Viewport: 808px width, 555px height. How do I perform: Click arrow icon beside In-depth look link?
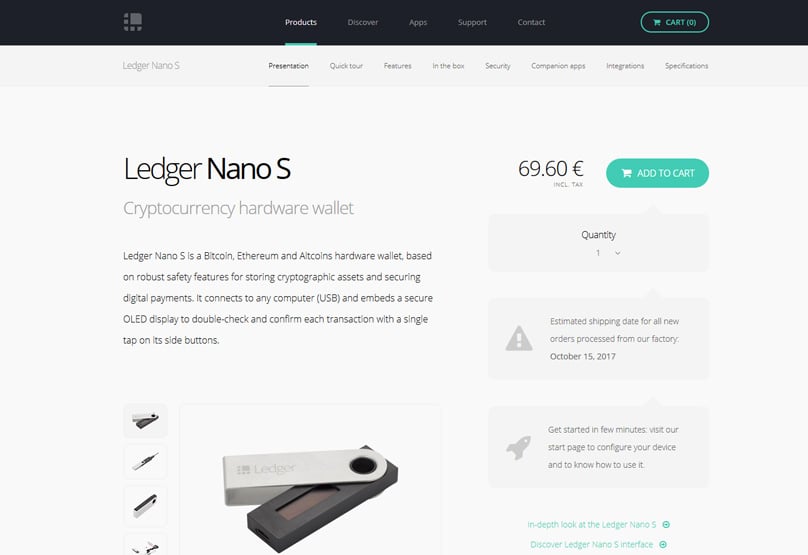click(x=666, y=525)
